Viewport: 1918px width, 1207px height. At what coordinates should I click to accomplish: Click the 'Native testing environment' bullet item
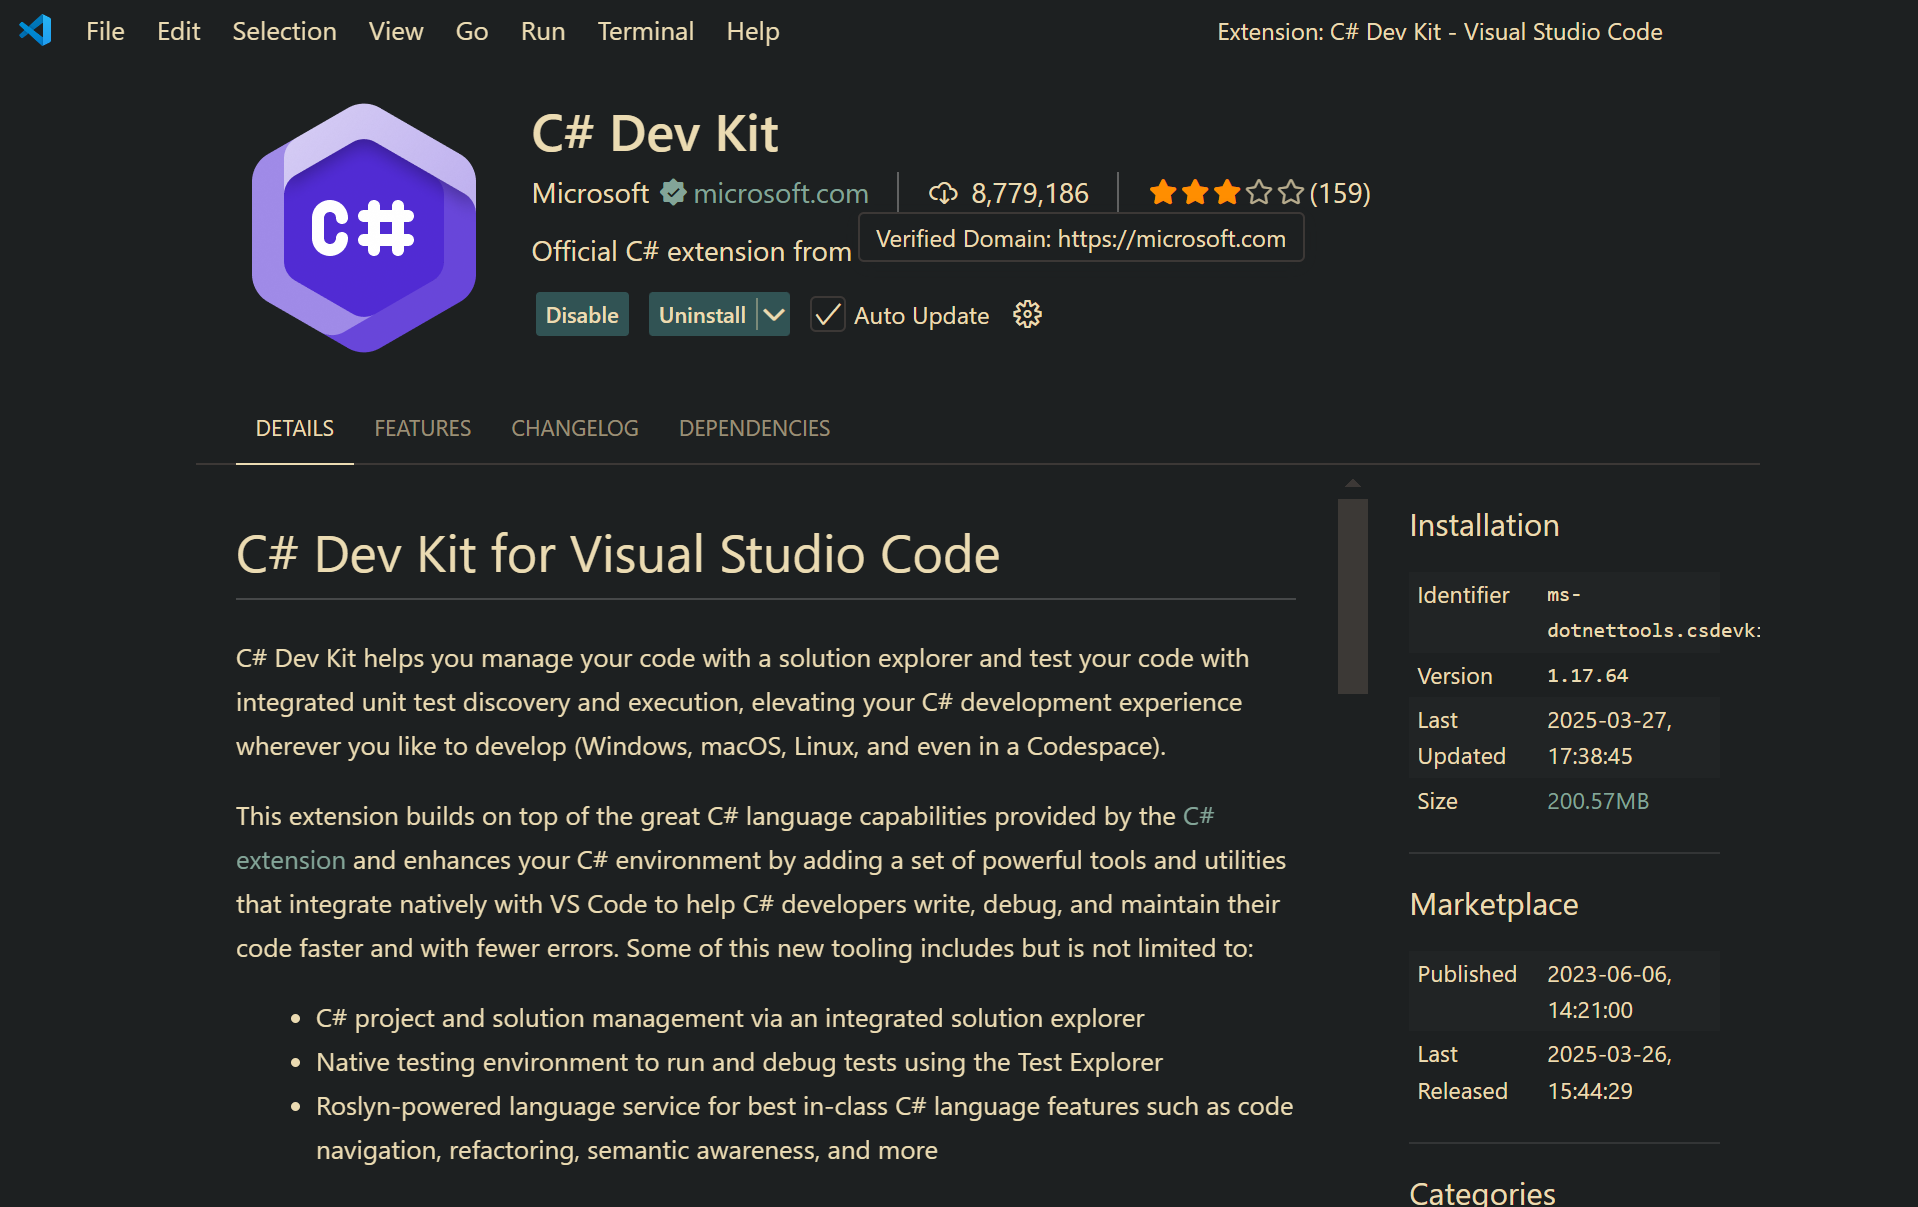tap(739, 1062)
